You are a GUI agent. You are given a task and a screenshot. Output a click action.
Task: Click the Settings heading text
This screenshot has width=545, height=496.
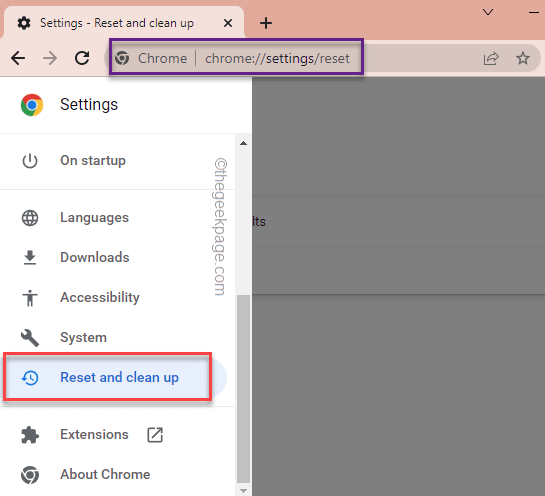pyautogui.click(x=89, y=105)
